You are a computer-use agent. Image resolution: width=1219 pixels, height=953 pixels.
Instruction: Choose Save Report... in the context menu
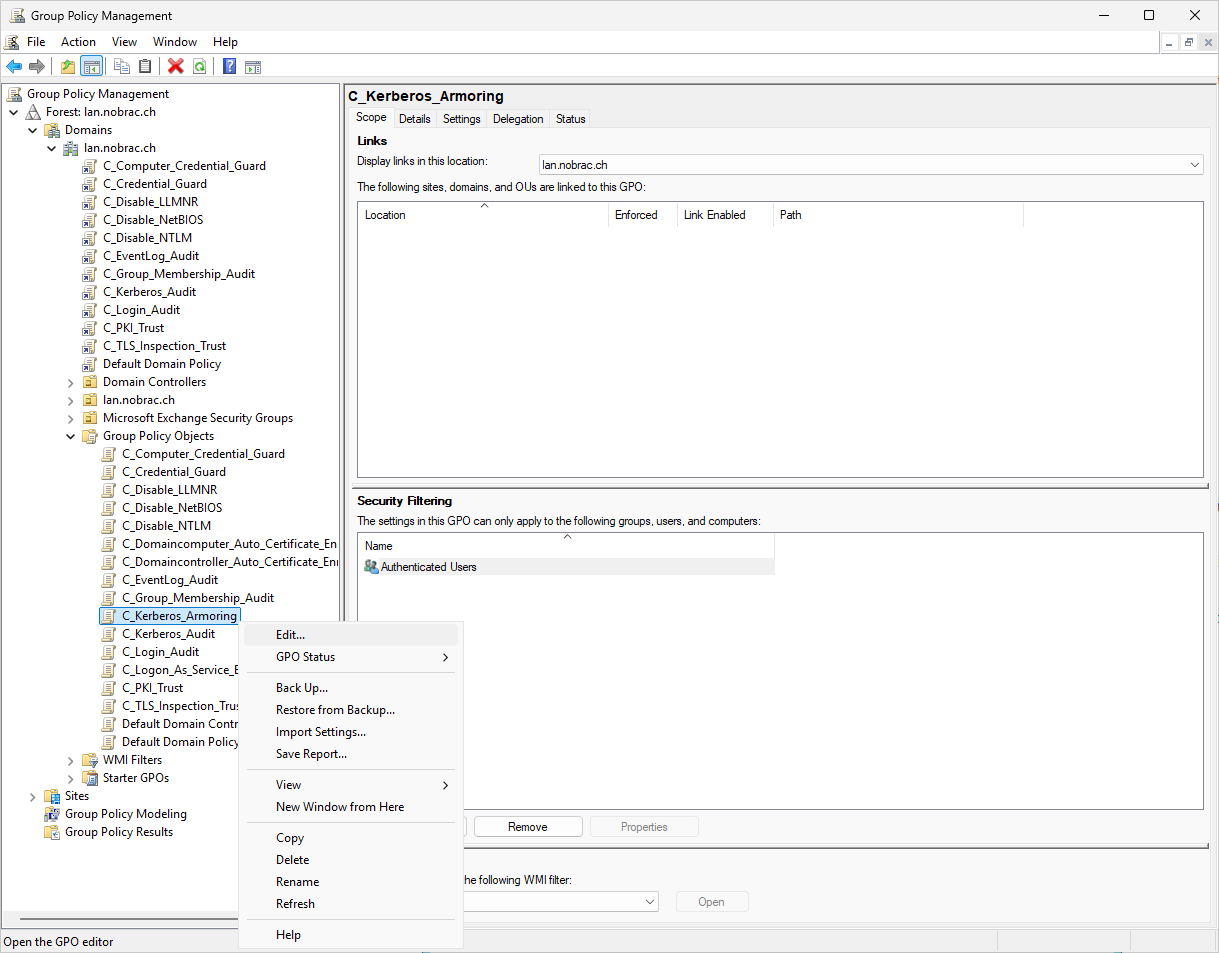350,754
